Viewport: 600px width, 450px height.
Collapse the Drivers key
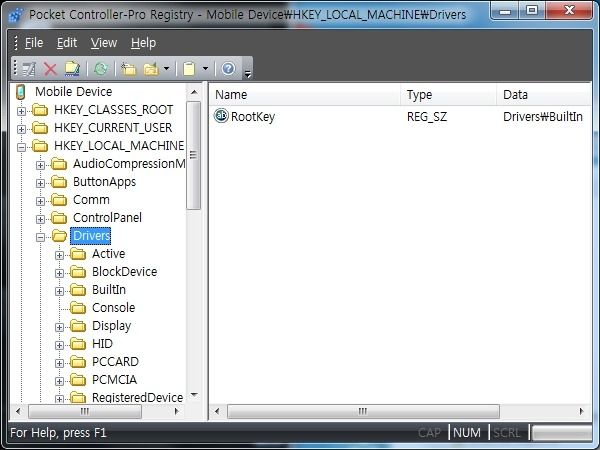pos(40,237)
